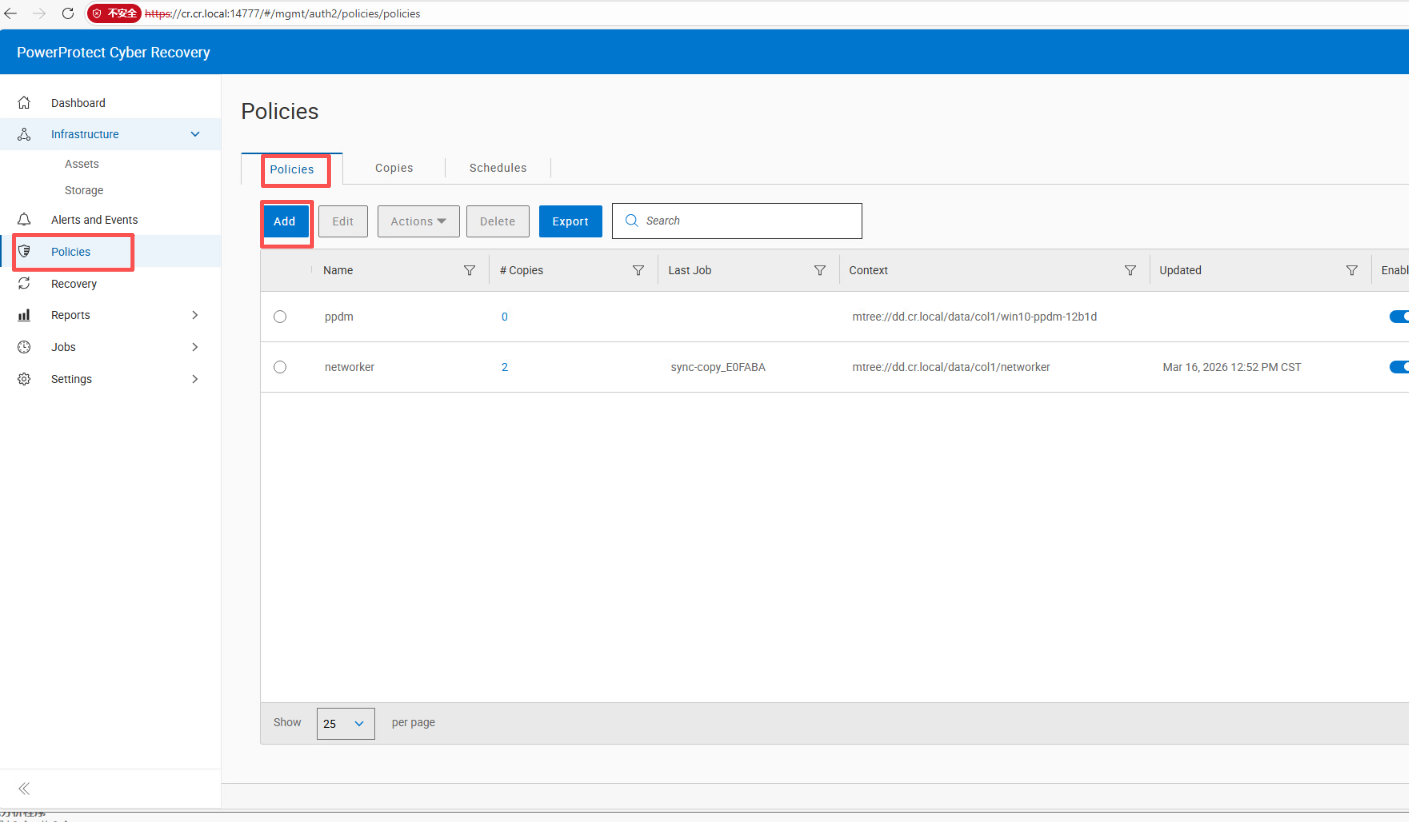Select the networker policy radio button
Image resolution: width=1409 pixels, height=822 pixels.
[x=280, y=367]
